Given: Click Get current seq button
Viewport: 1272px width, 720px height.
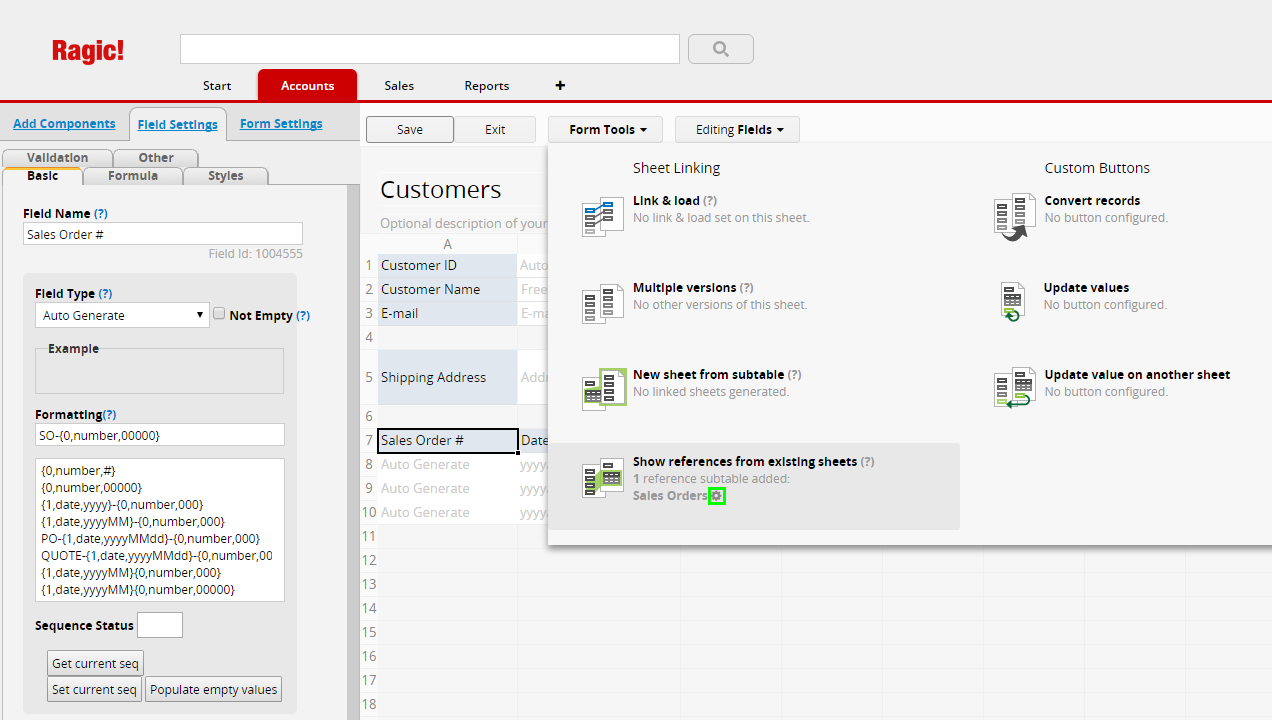Looking at the screenshot, I should [96, 664].
